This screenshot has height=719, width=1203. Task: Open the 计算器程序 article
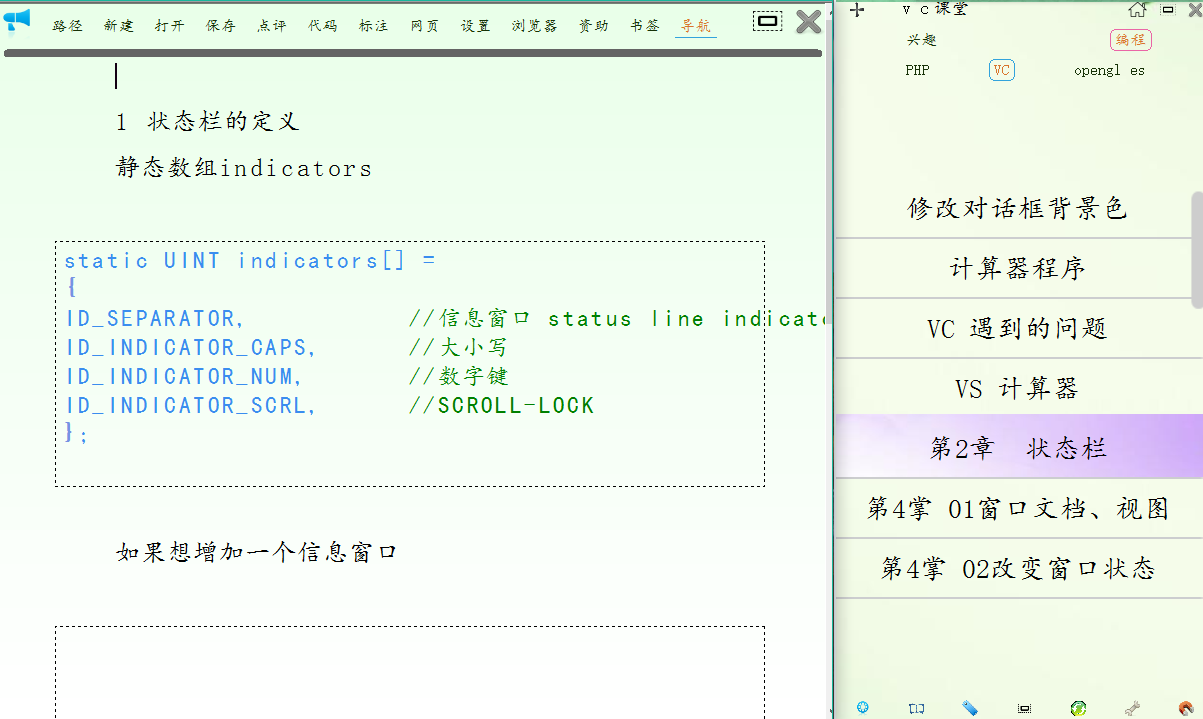1017,268
